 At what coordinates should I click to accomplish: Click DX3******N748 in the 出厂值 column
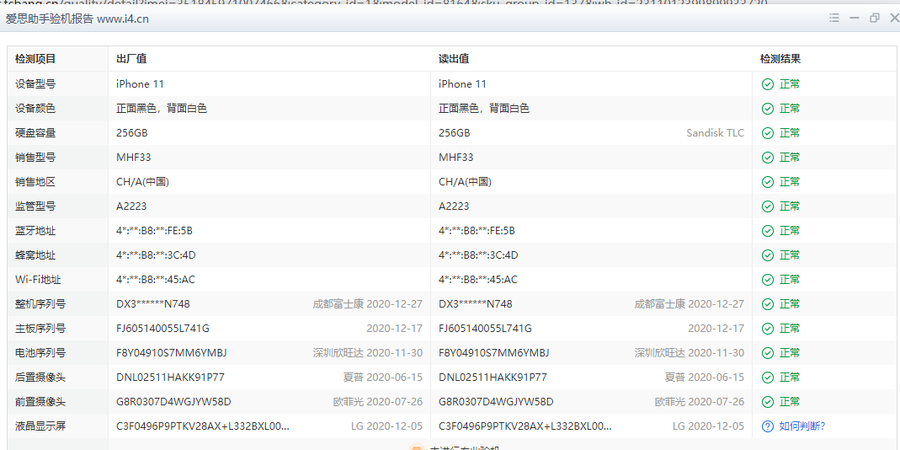[153, 304]
